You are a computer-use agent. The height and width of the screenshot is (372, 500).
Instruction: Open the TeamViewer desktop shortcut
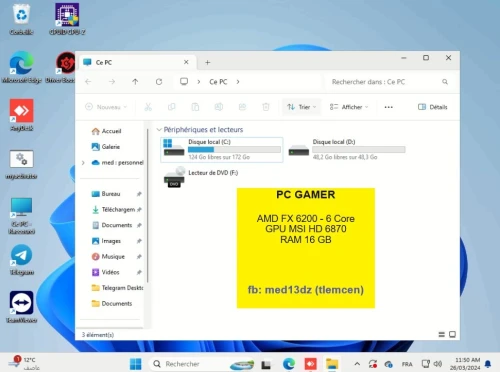(x=21, y=307)
